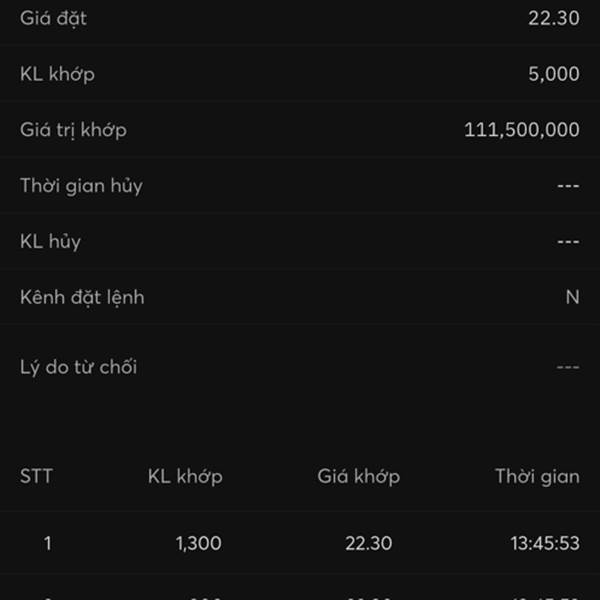The image size is (600, 600).
Task: Tap the 13:45:53 timestamp in row 1
Action: coord(544,544)
